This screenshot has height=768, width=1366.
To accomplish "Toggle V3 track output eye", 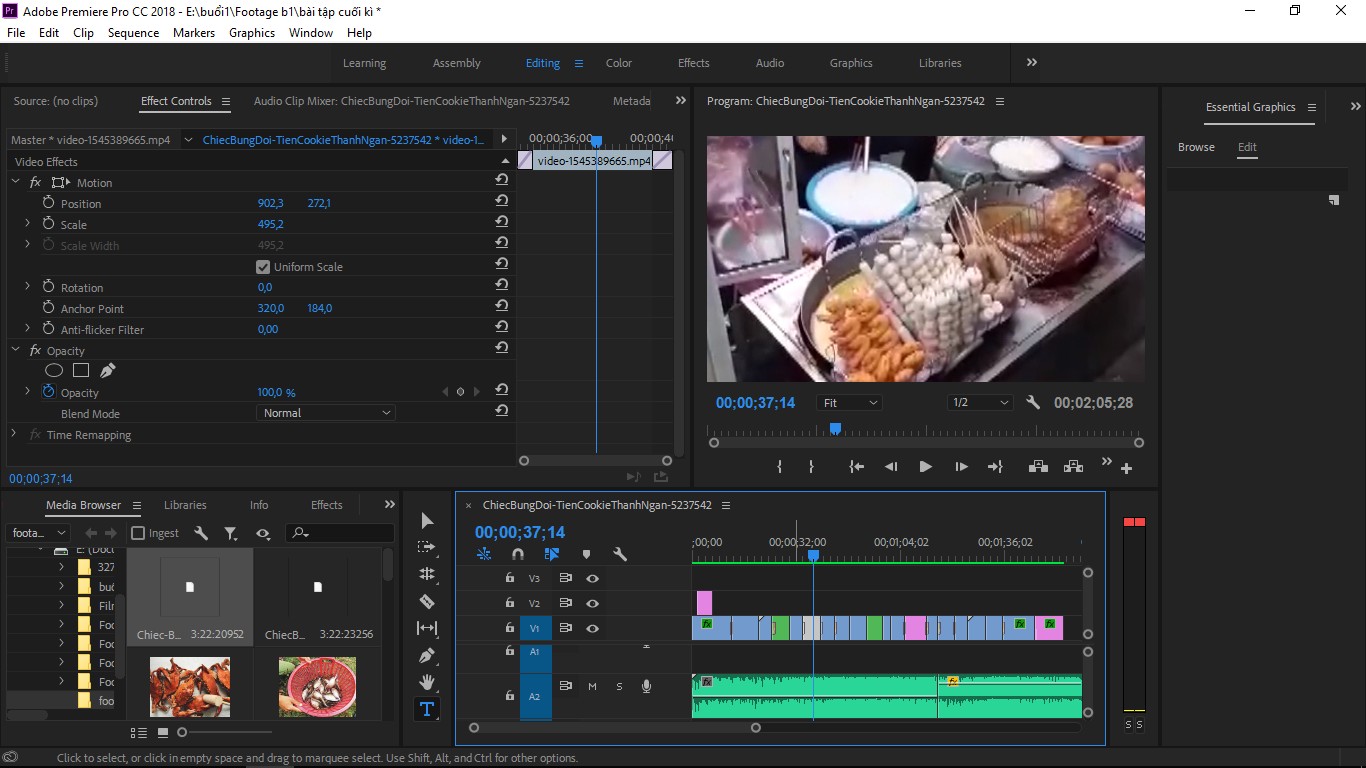I will 593,578.
